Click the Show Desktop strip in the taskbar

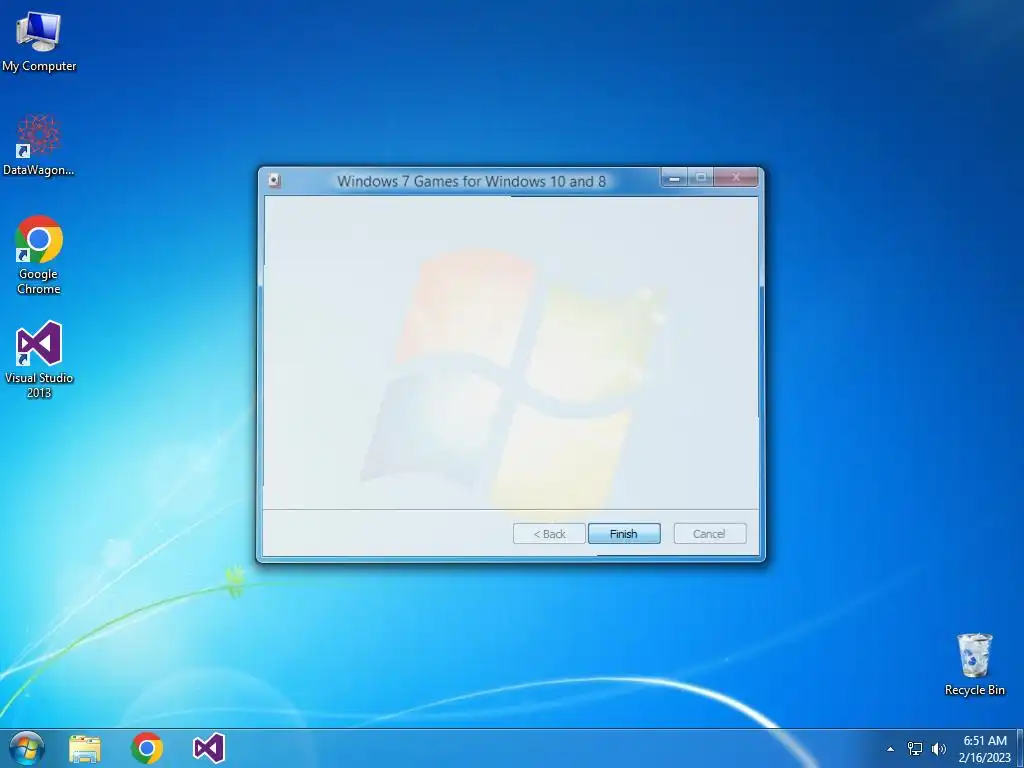[x=1019, y=748]
